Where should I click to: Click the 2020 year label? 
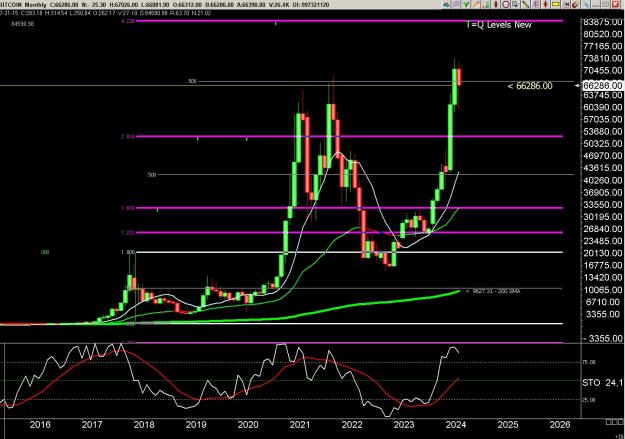pyautogui.click(x=248, y=425)
